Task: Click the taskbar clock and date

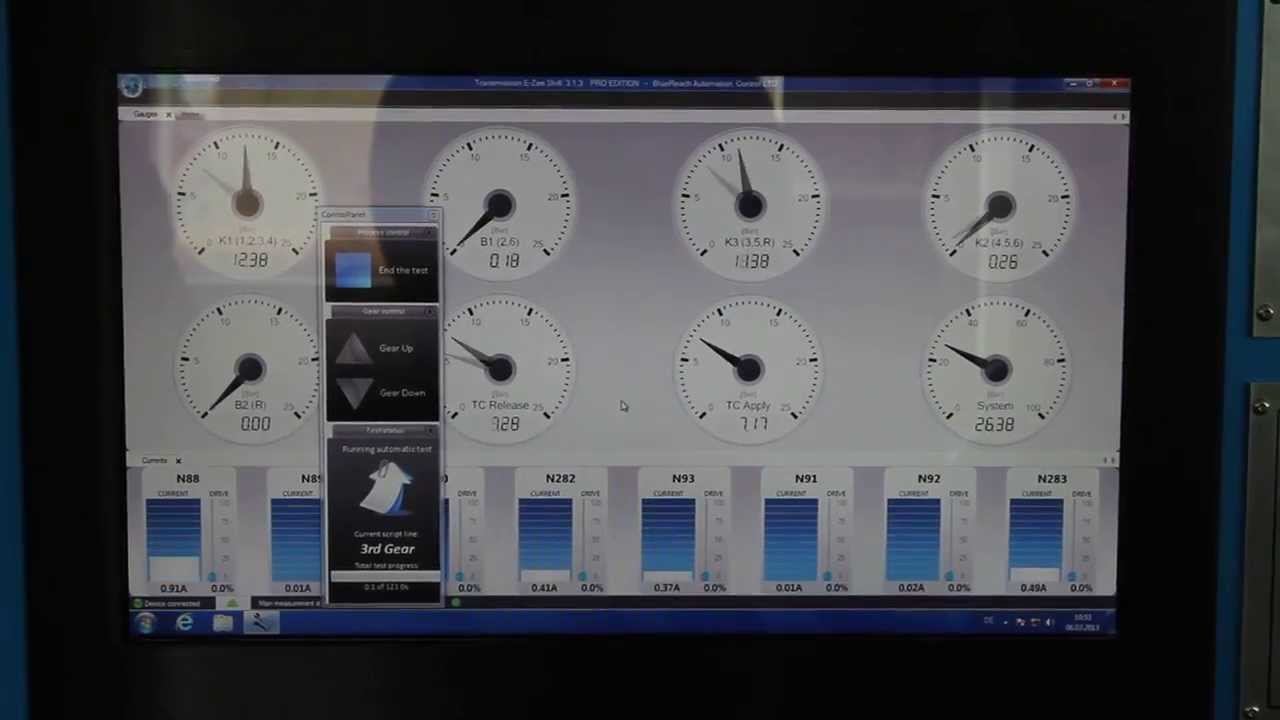Action: coord(1083,623)
